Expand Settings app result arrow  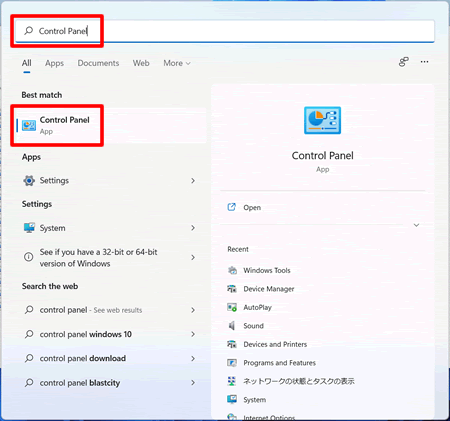pyautogui.click(x=193, y=181)
